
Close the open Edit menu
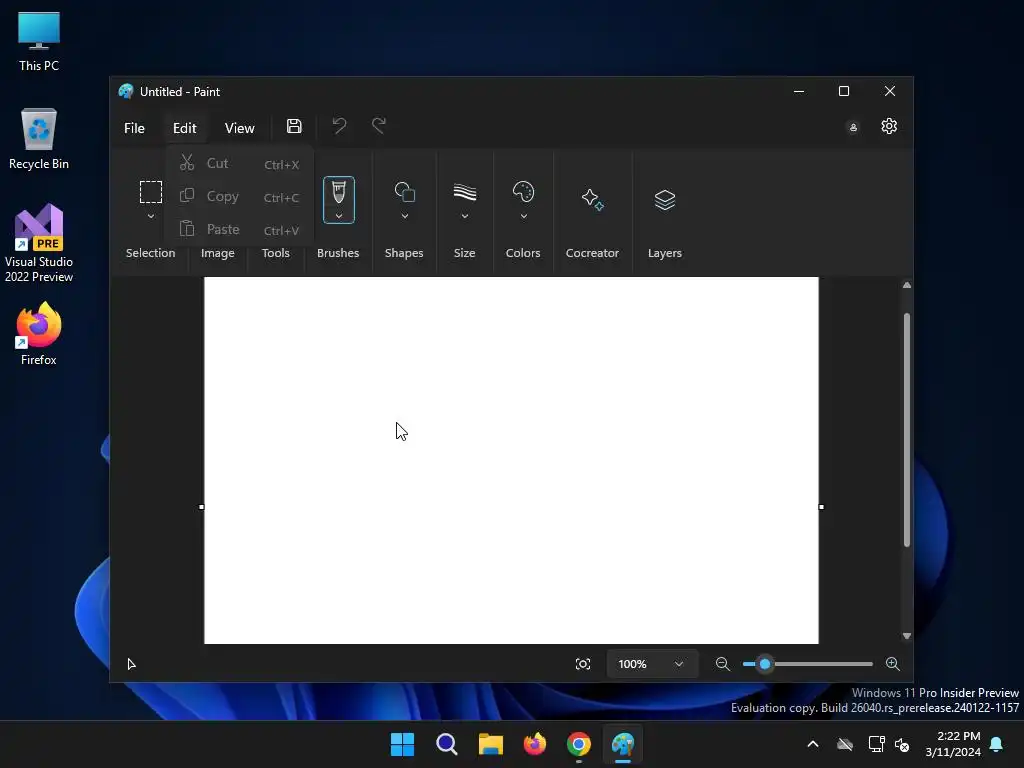point(185,128)
